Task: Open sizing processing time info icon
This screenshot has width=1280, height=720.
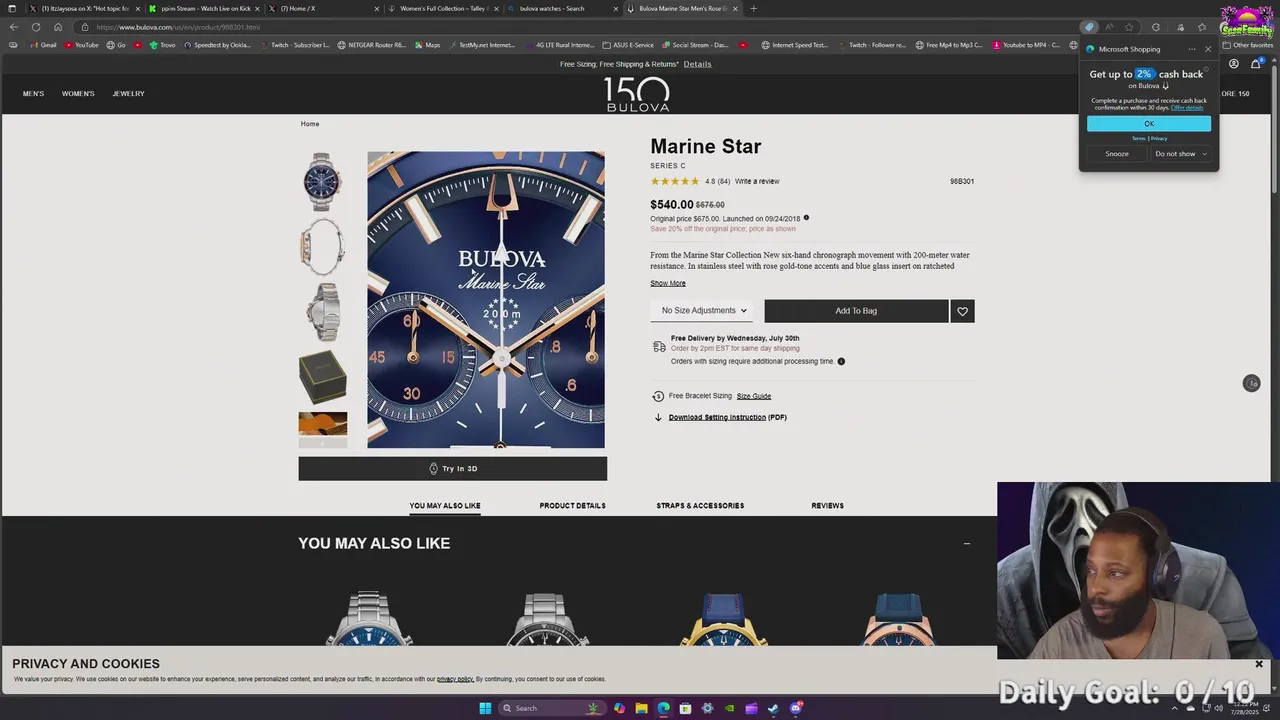Action: 841,361
